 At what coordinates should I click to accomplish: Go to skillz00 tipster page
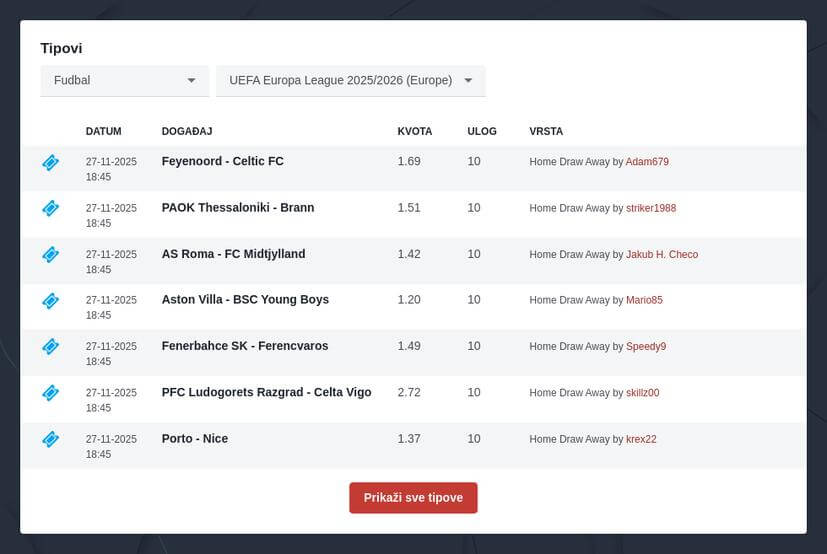642,393
